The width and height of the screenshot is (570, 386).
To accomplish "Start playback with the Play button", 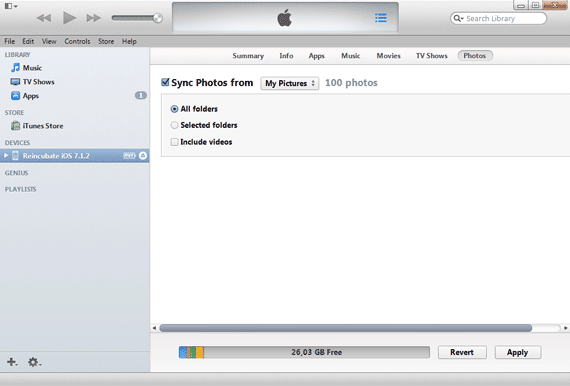I will click(x=69, y=18).
